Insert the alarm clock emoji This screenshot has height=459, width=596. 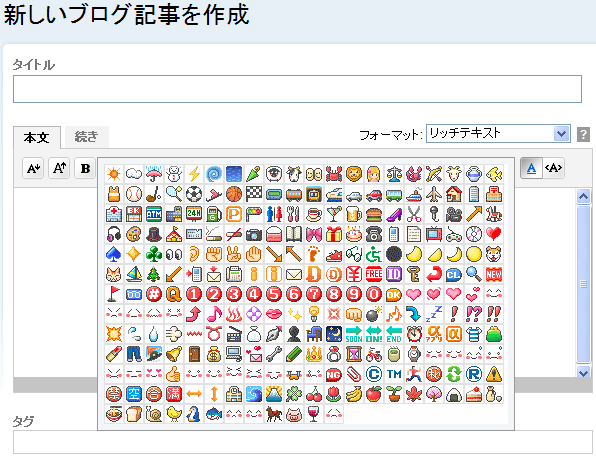(x=414, y=334)
